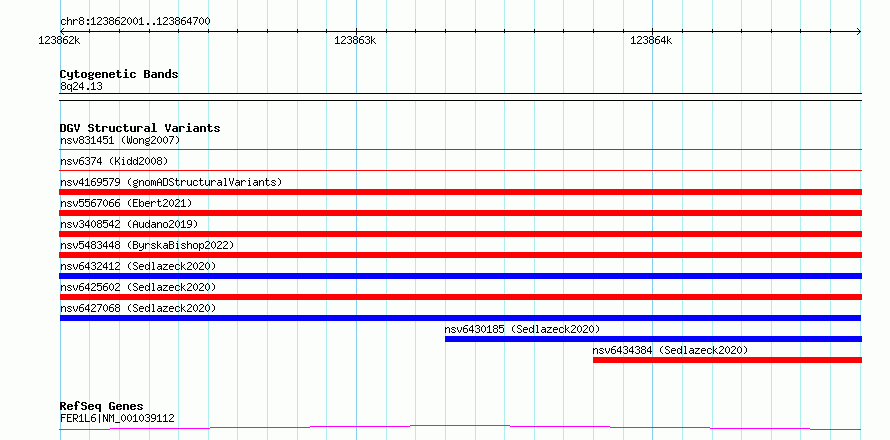The image size is (890, 440).
Task: Open variant nsv6427068 (Sedlazeck2020) label
Action: pyautogui.click(x=138, y=308)
